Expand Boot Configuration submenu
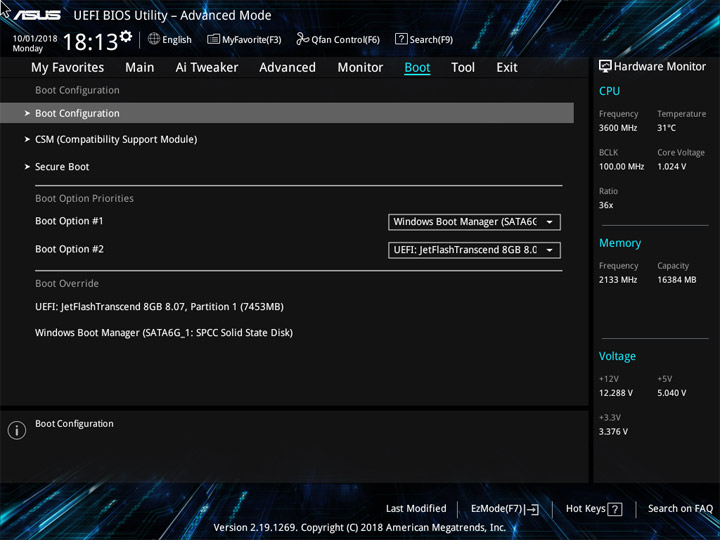 coord(287,113)
